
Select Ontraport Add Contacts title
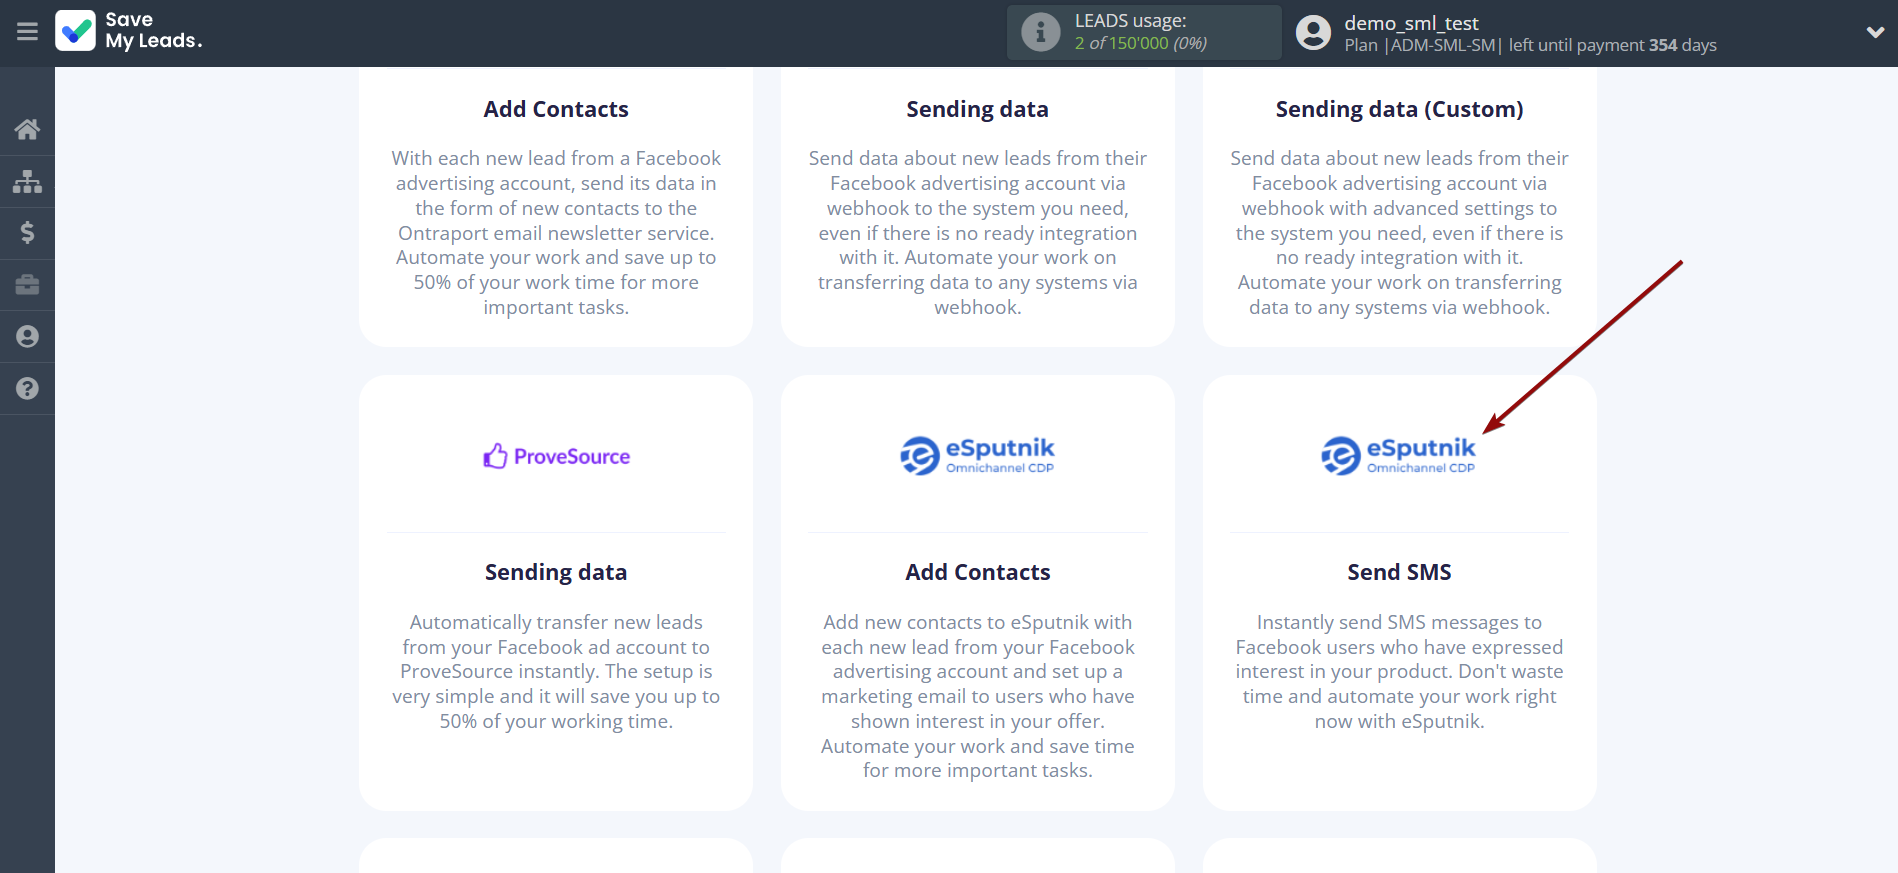(x=556, y=109)
